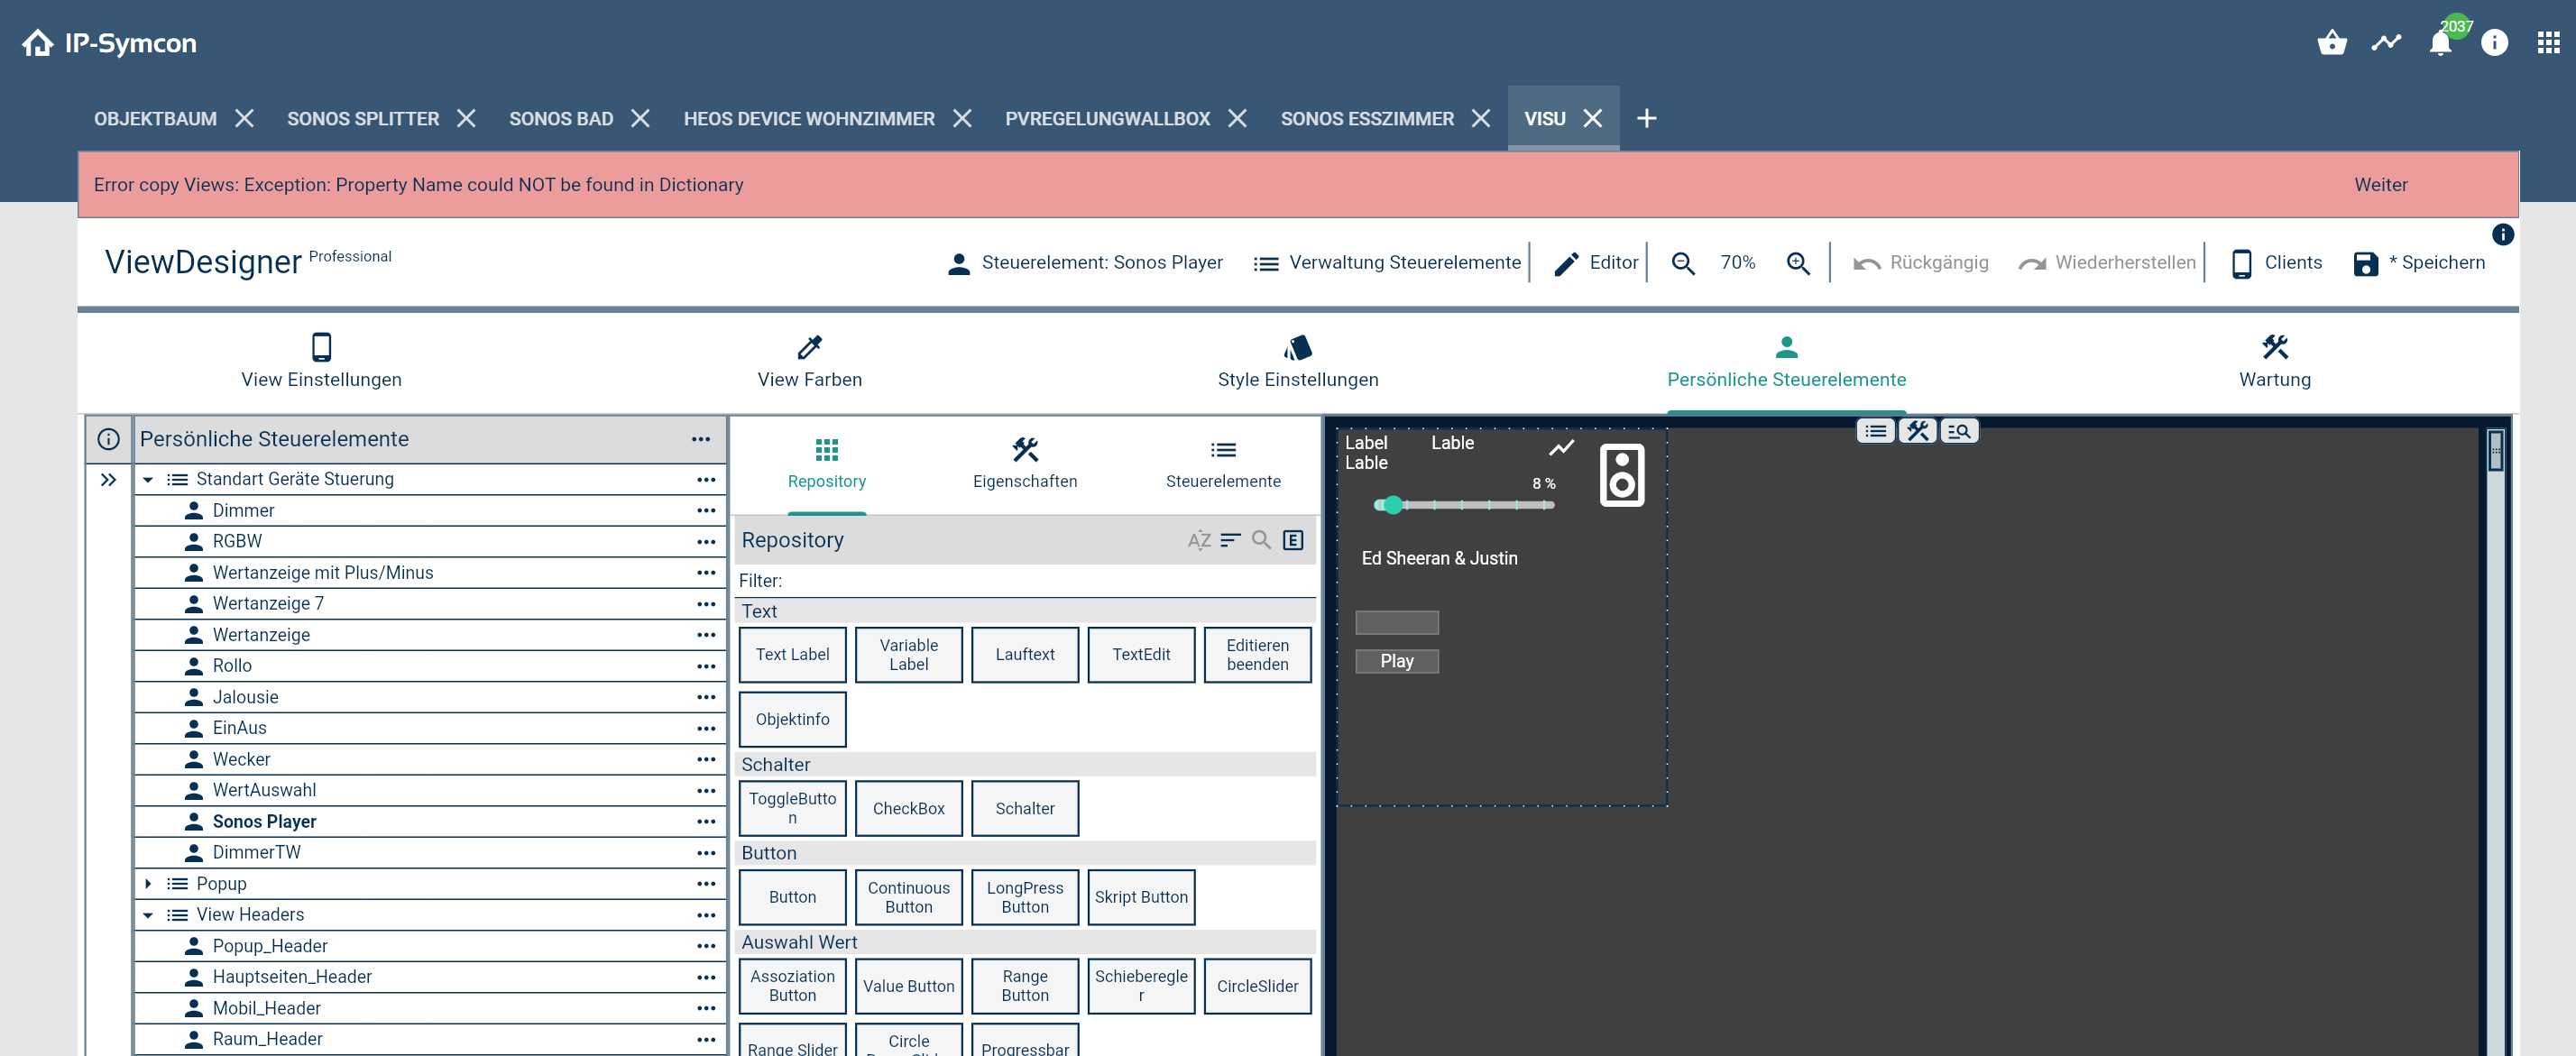Open Style Einstellungen tab
Image resolution: width=2576 pixels, height=1056 pixels.
click(x=1297, y=361)
